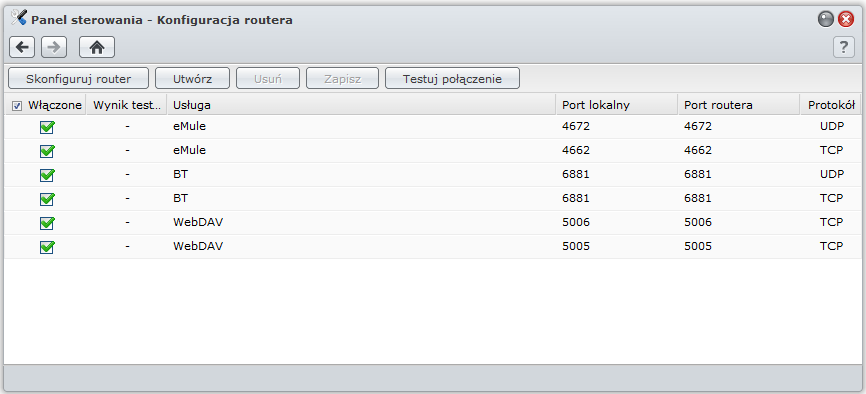Close the window with the red X
This screenshot has width=866, height=394.
click(846, 20)
